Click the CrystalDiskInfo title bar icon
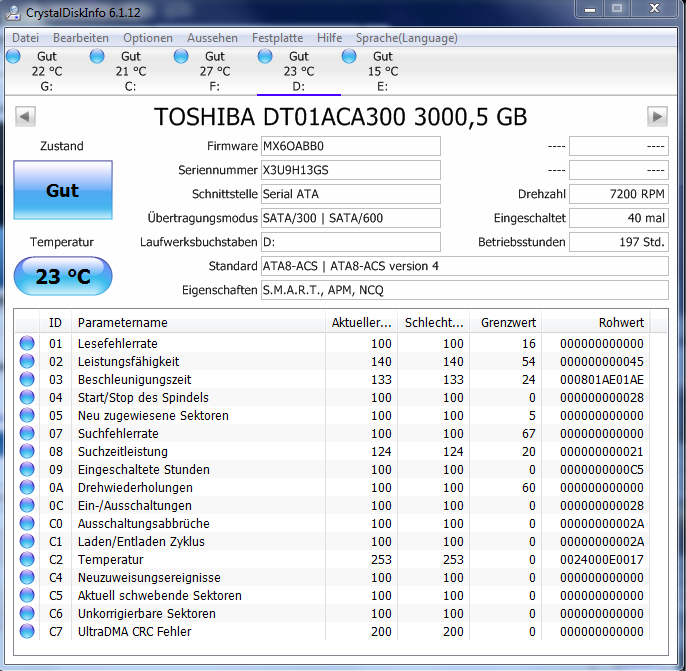Viewport: 686px width, 671px height. click(x=13, y=12)
